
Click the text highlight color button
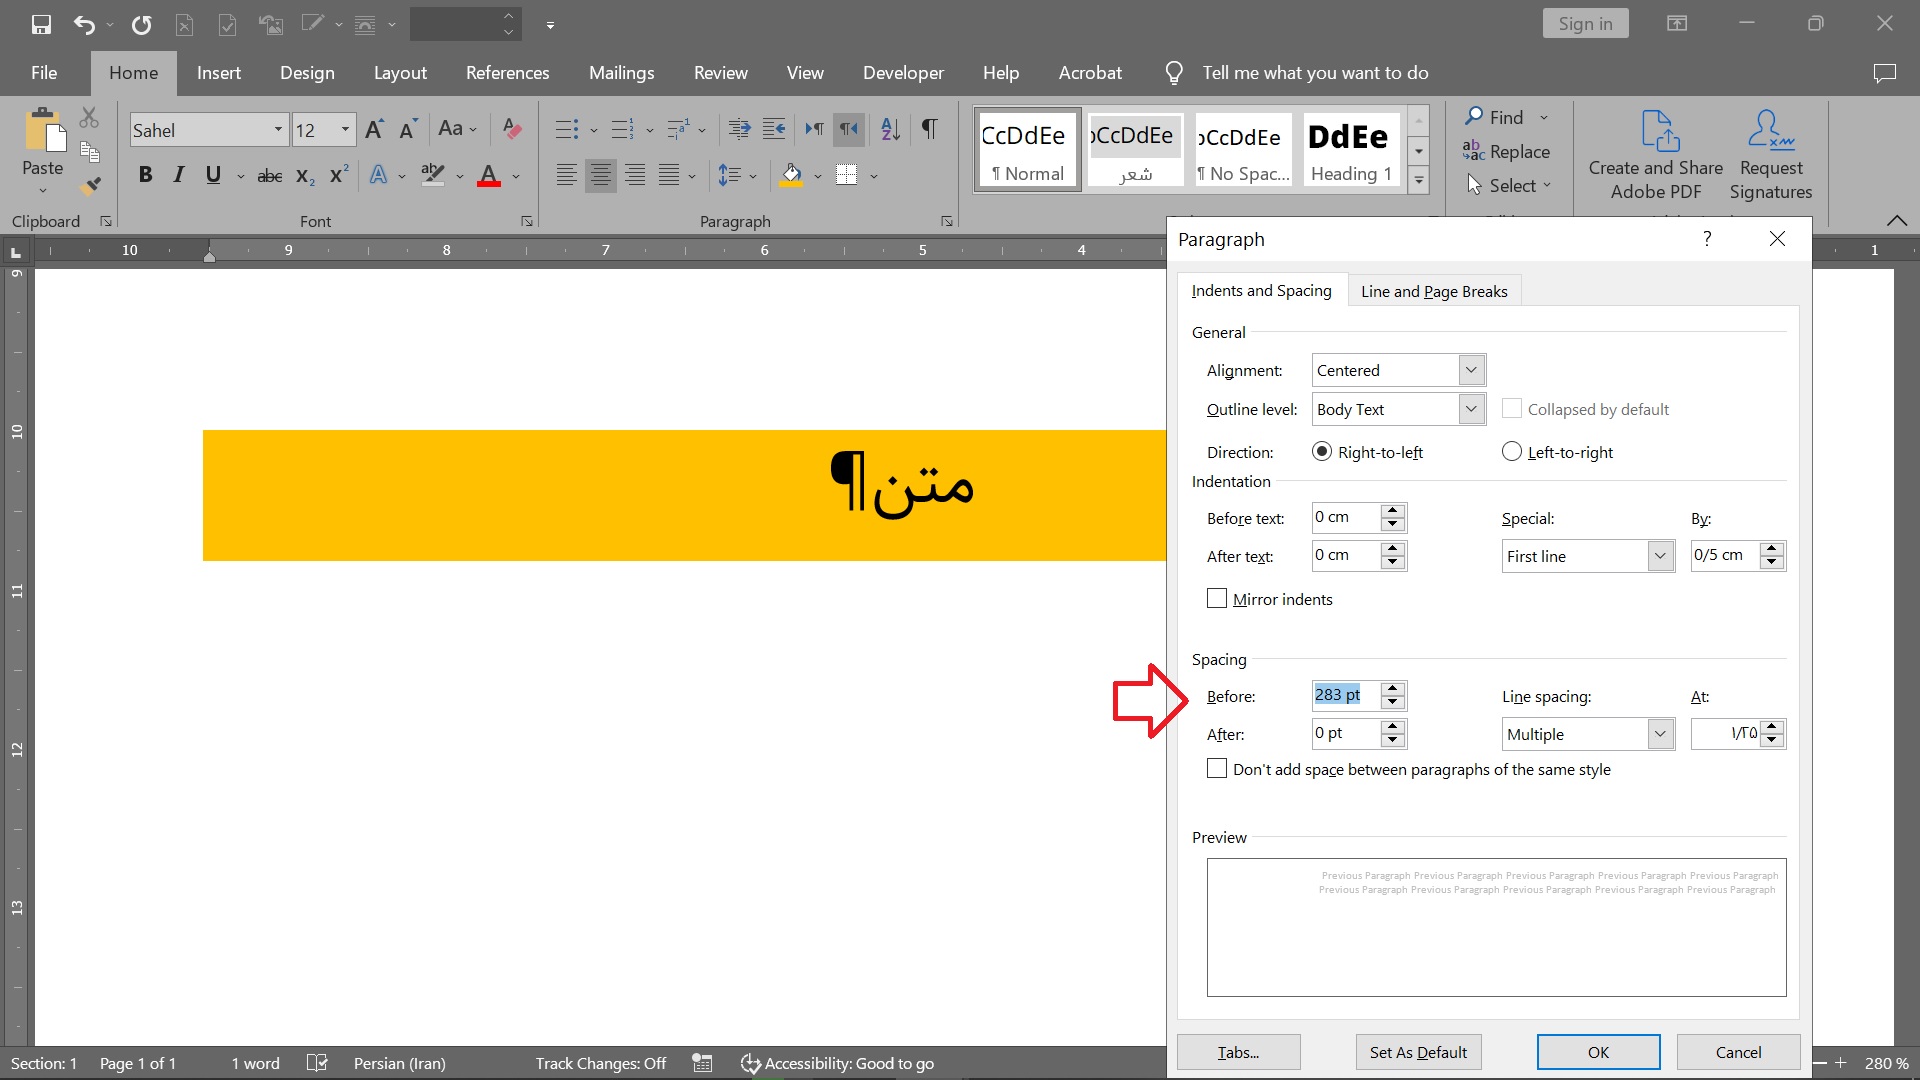[x=432, y=176]
